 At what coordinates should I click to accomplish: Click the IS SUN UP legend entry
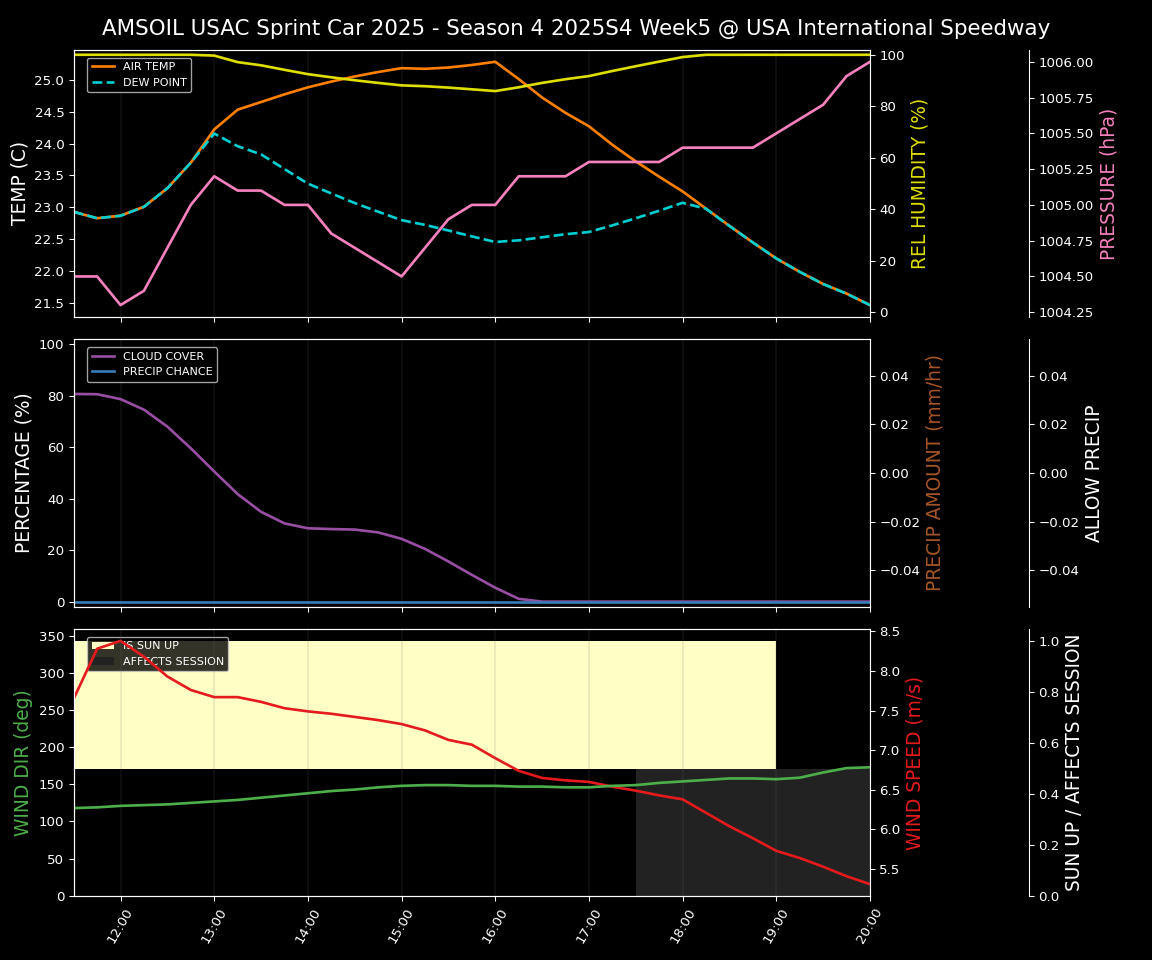150,646
